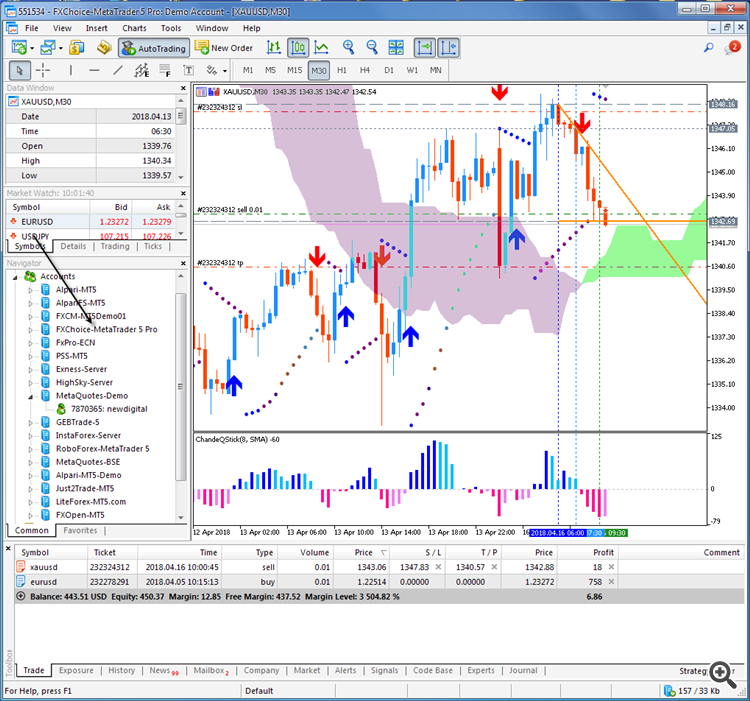
Task: Set timeframe to D1
Action: click(x=389, y=70)
